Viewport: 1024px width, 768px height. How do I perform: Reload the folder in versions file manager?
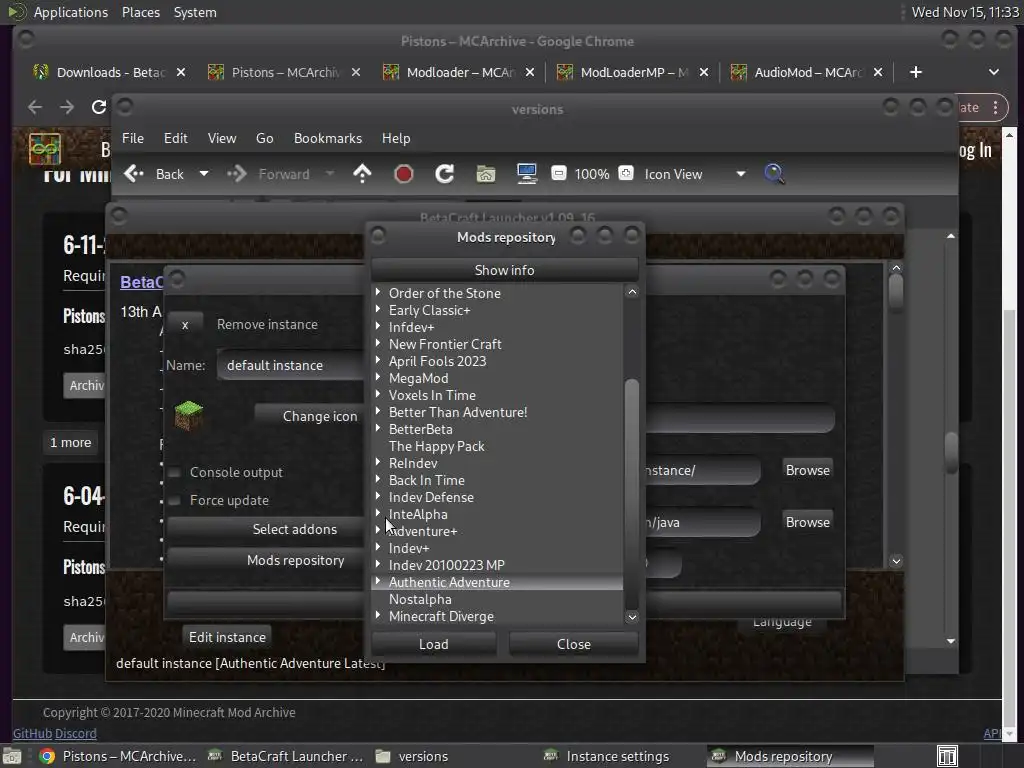(445, 174)
